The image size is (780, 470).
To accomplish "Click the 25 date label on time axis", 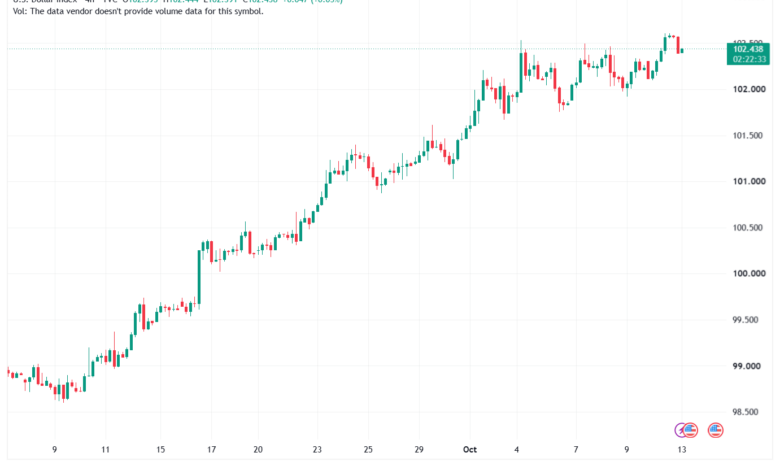I will click(368, 450).
